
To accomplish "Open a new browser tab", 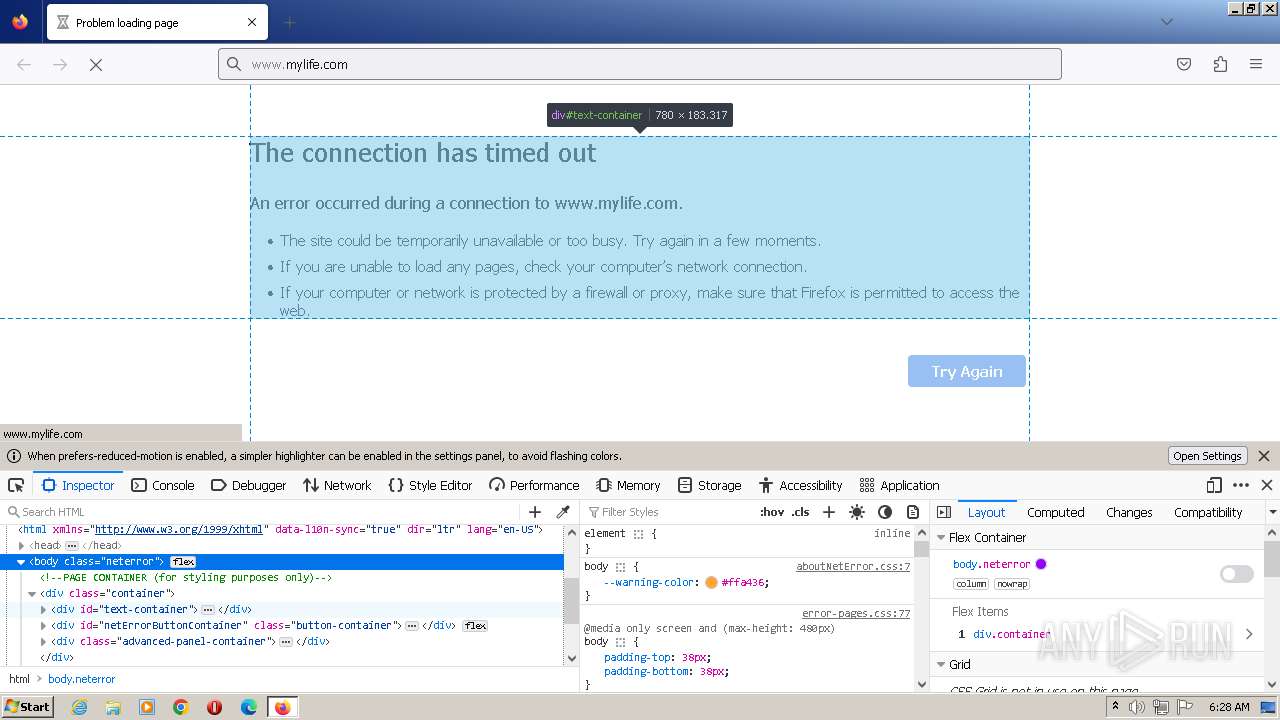I will coord(290,22).
